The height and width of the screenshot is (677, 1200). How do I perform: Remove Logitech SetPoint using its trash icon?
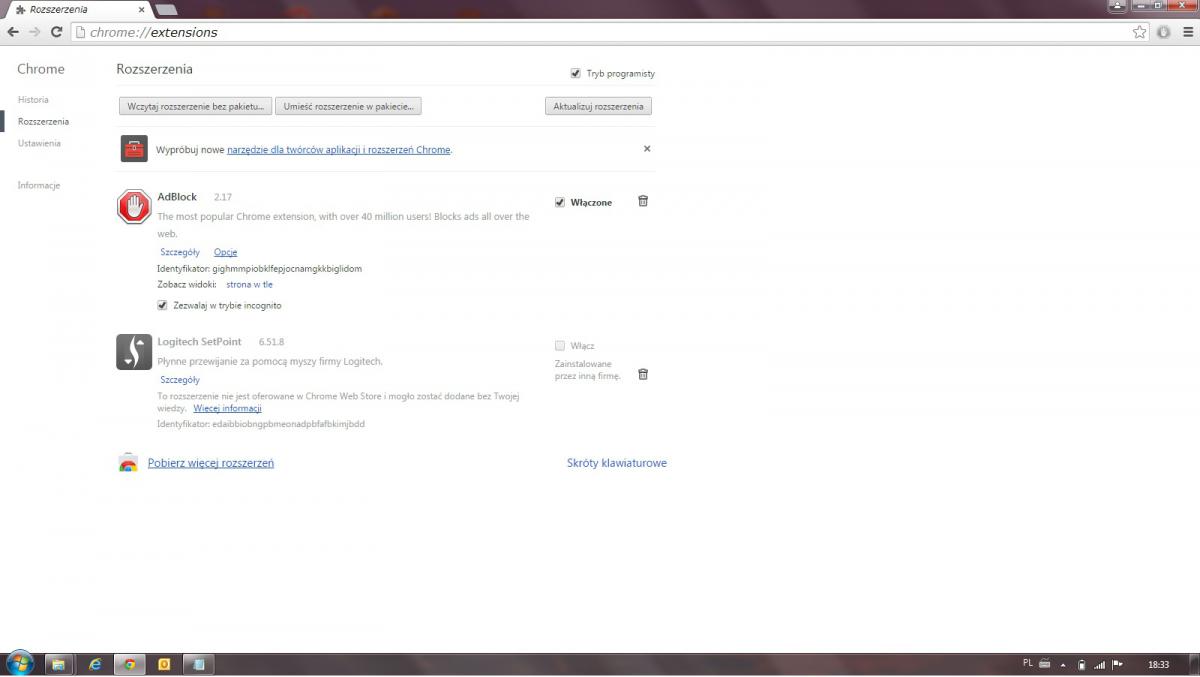pyautogui.click(x=643, y=374)
